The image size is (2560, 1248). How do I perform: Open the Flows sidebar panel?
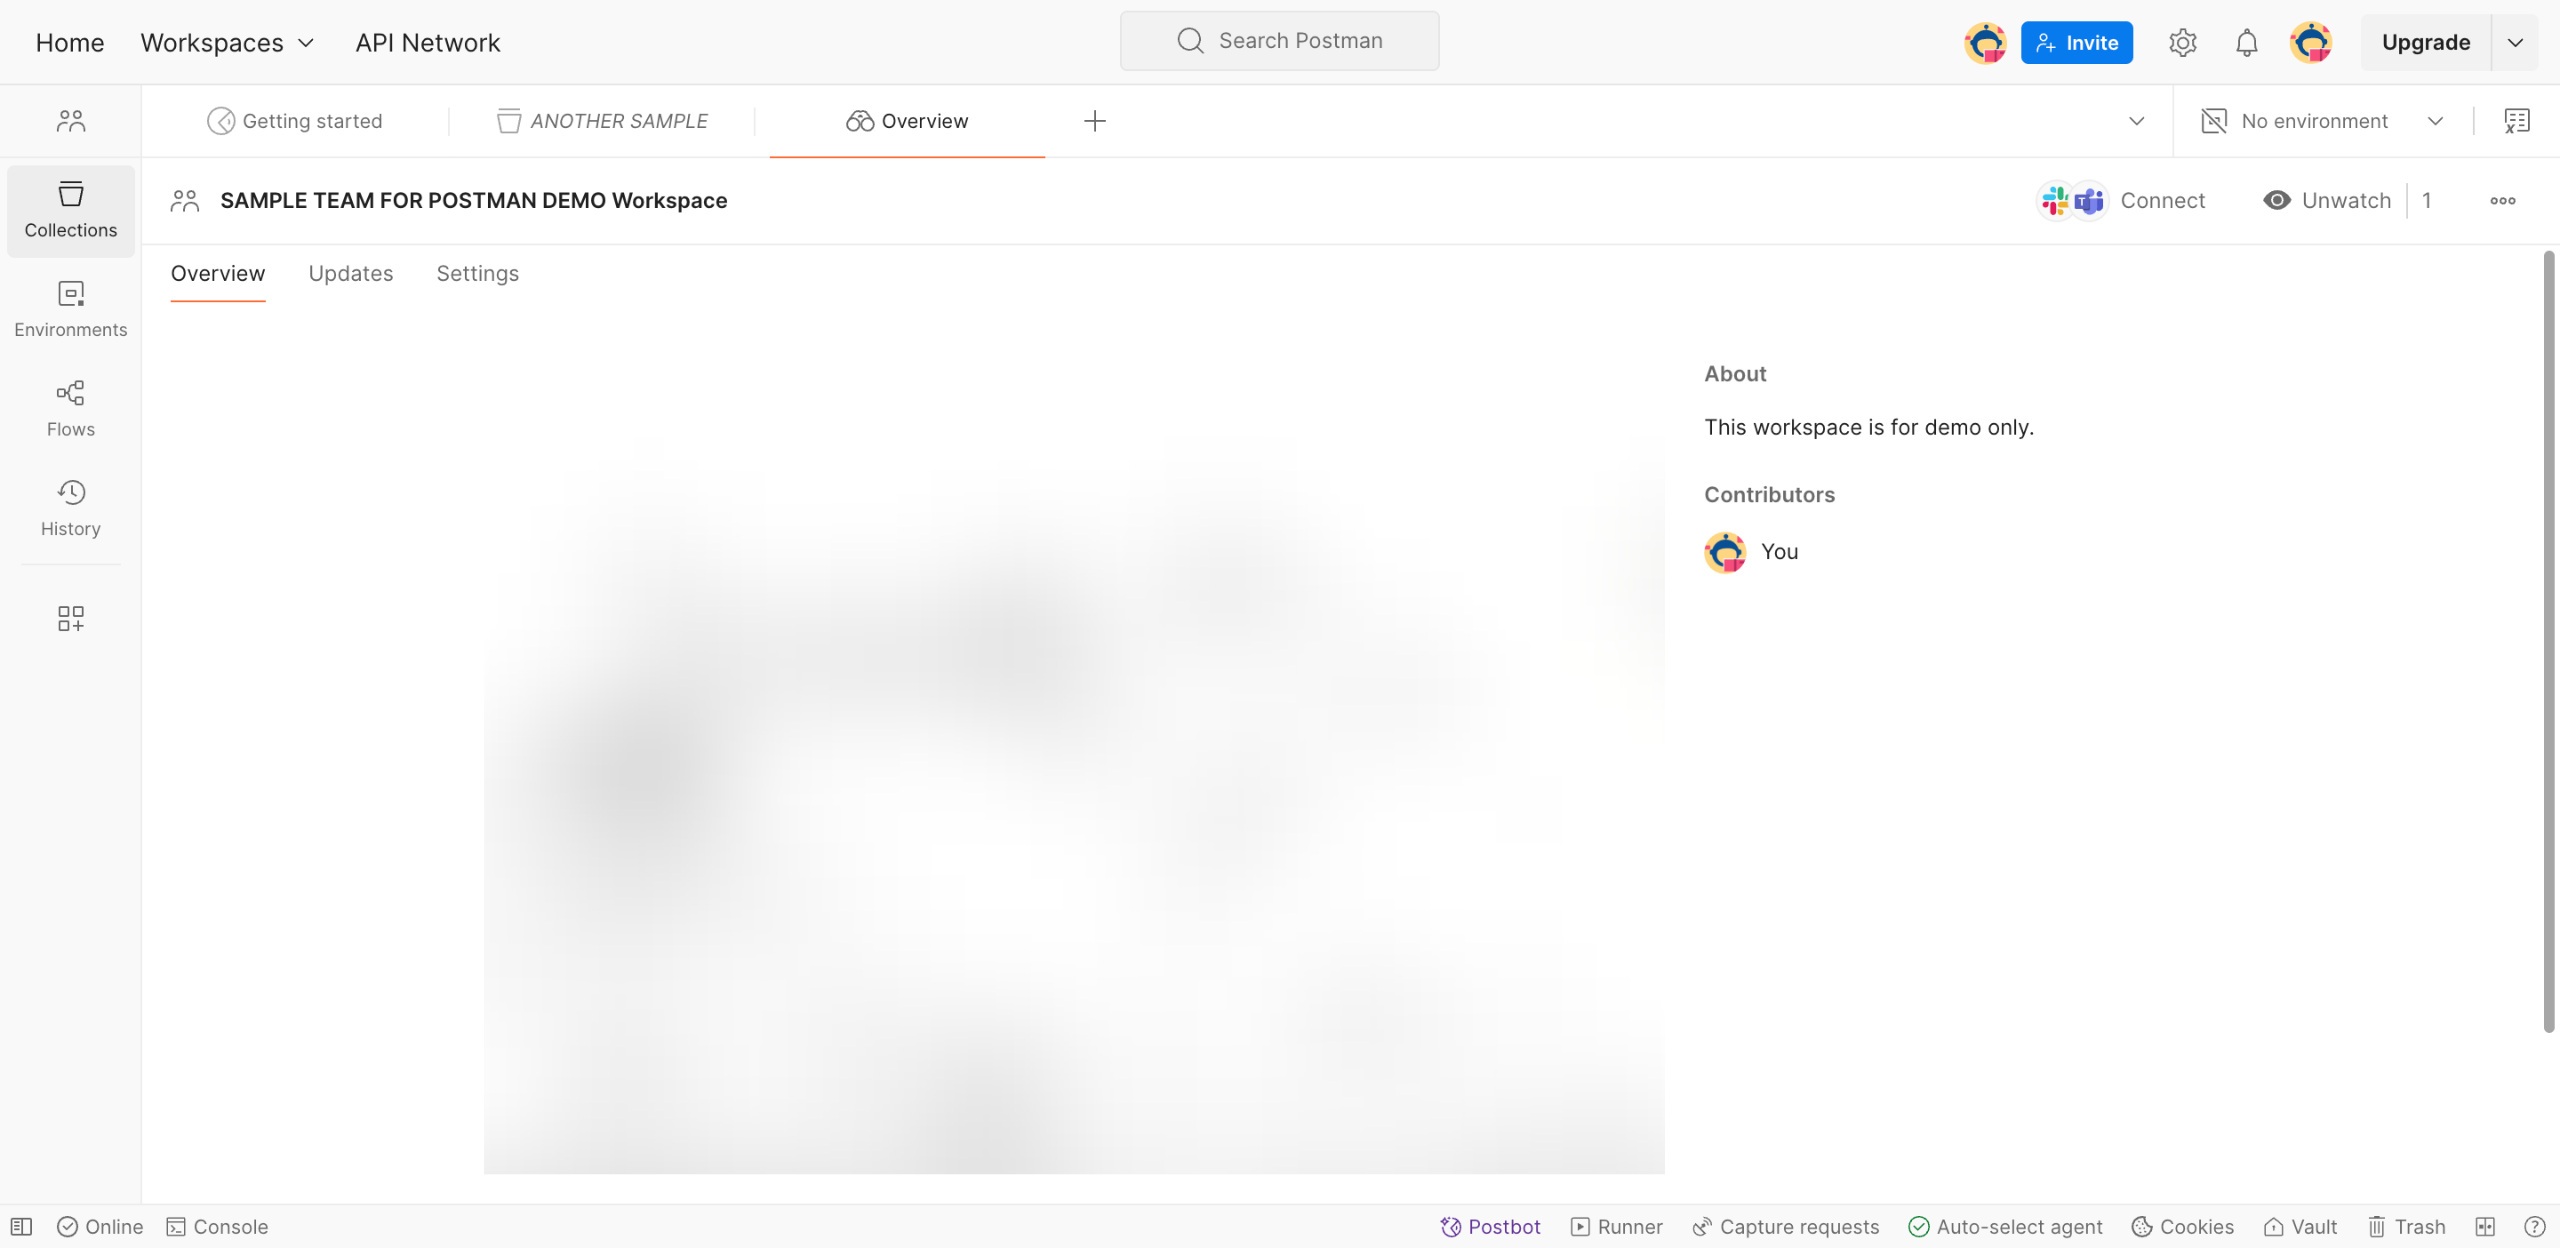tap(70, 408)
